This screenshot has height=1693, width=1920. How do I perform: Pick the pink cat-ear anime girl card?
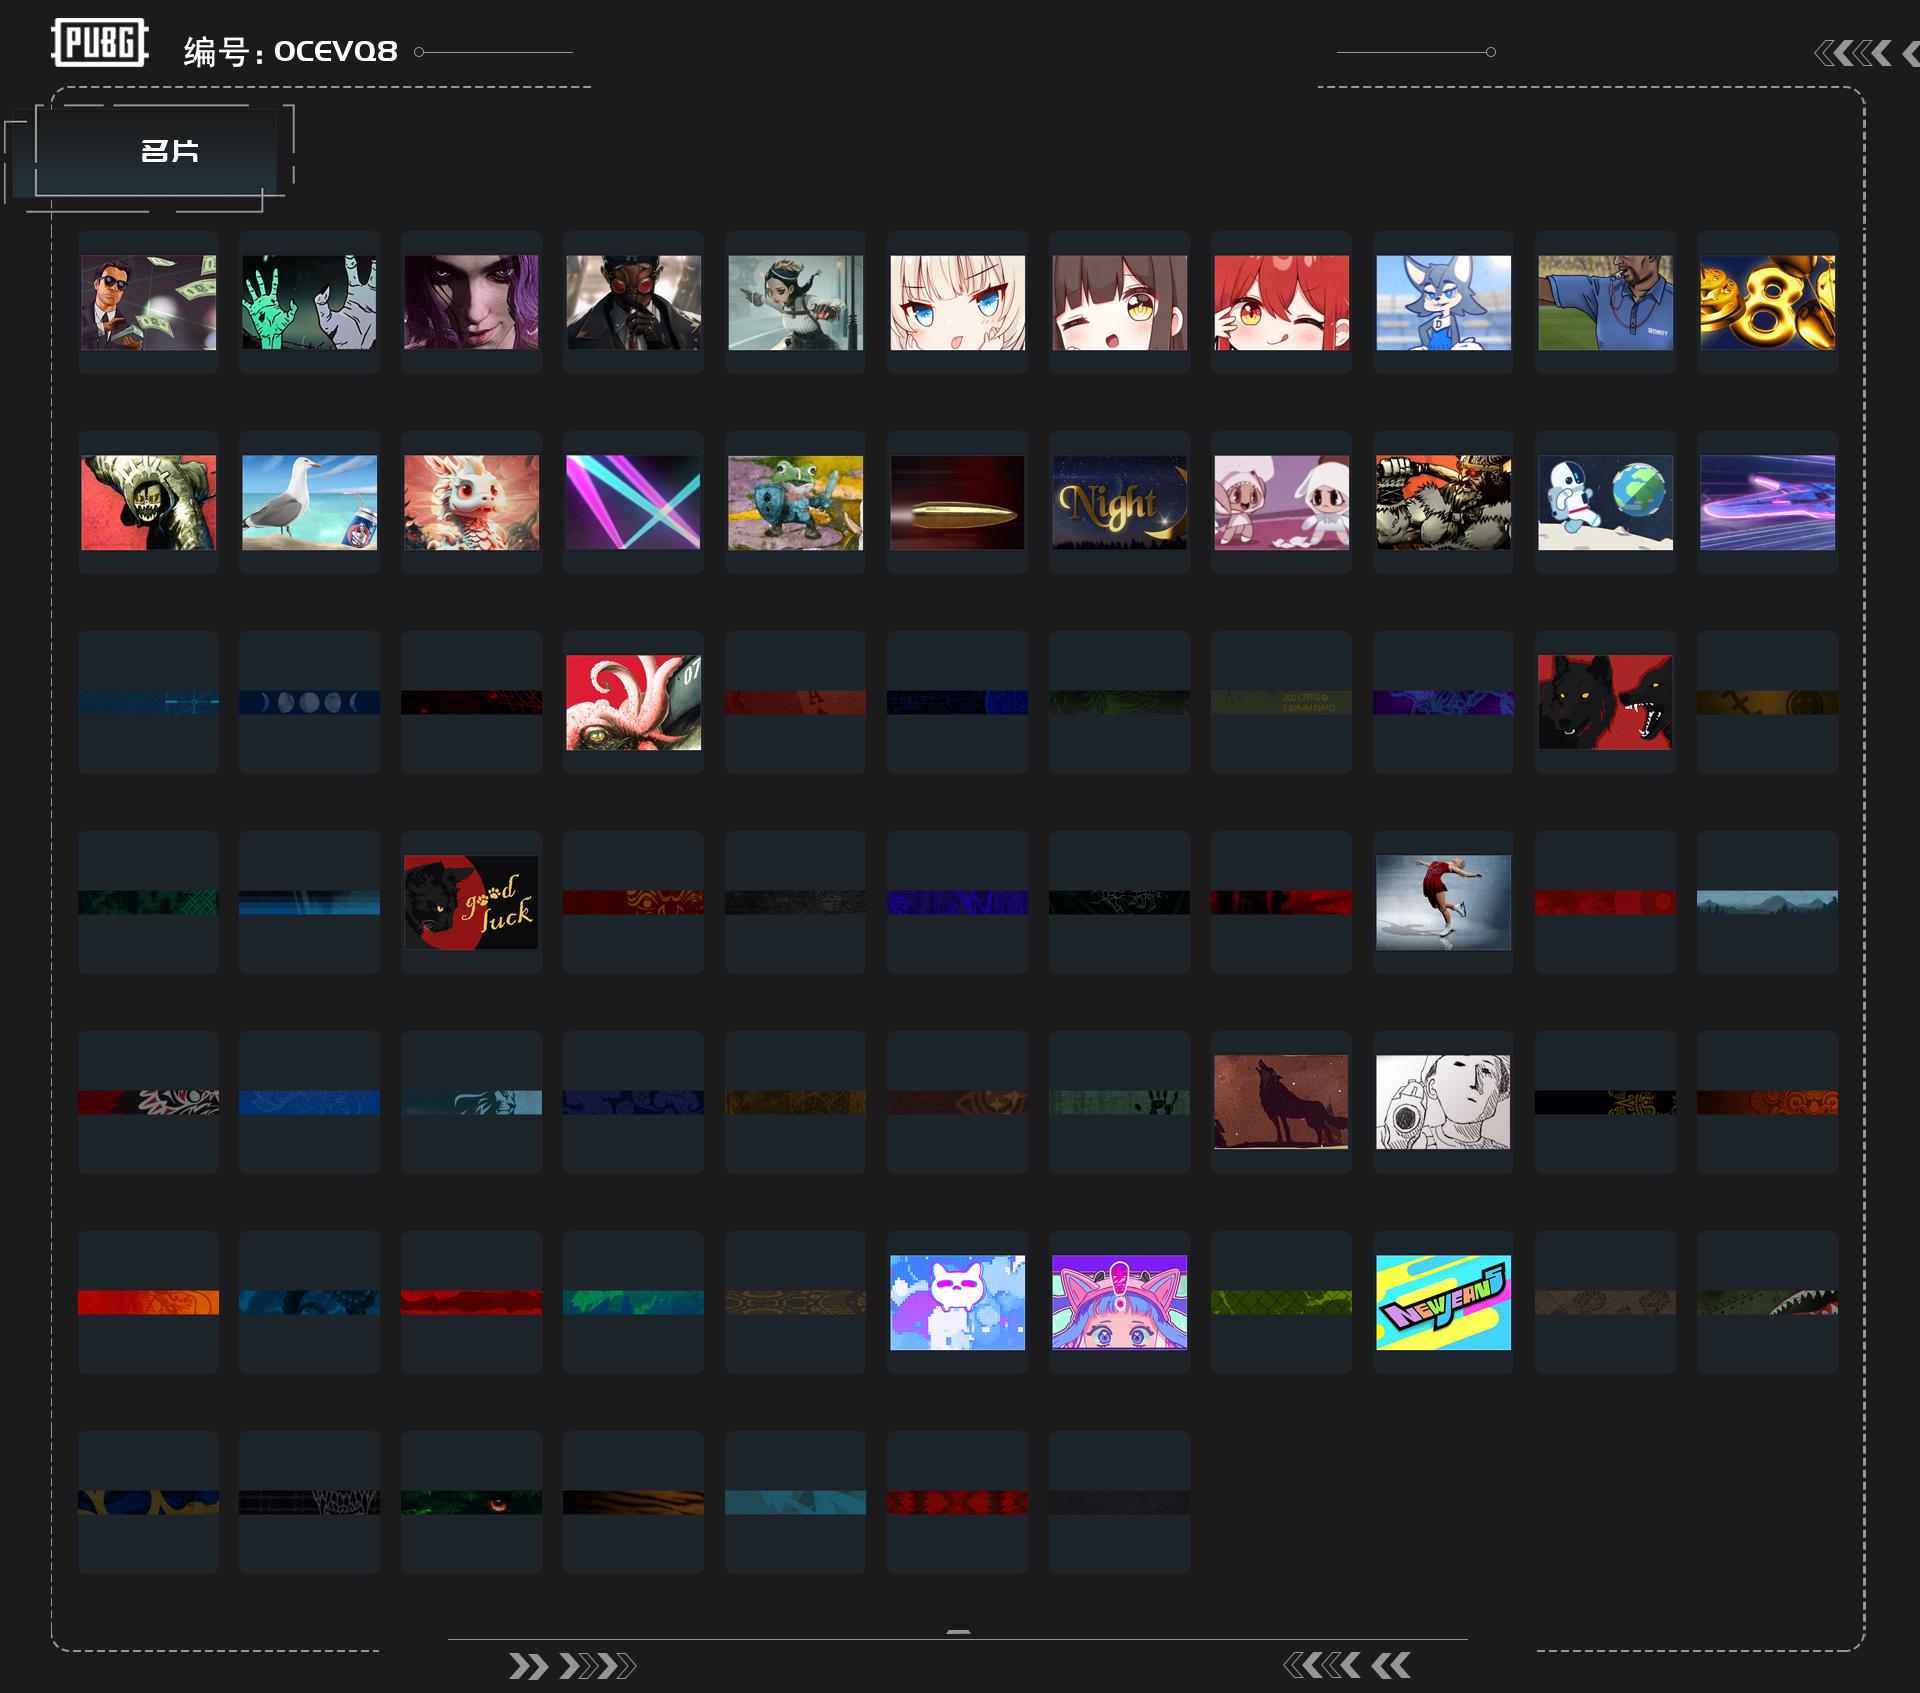(x=1120, y=1302)
